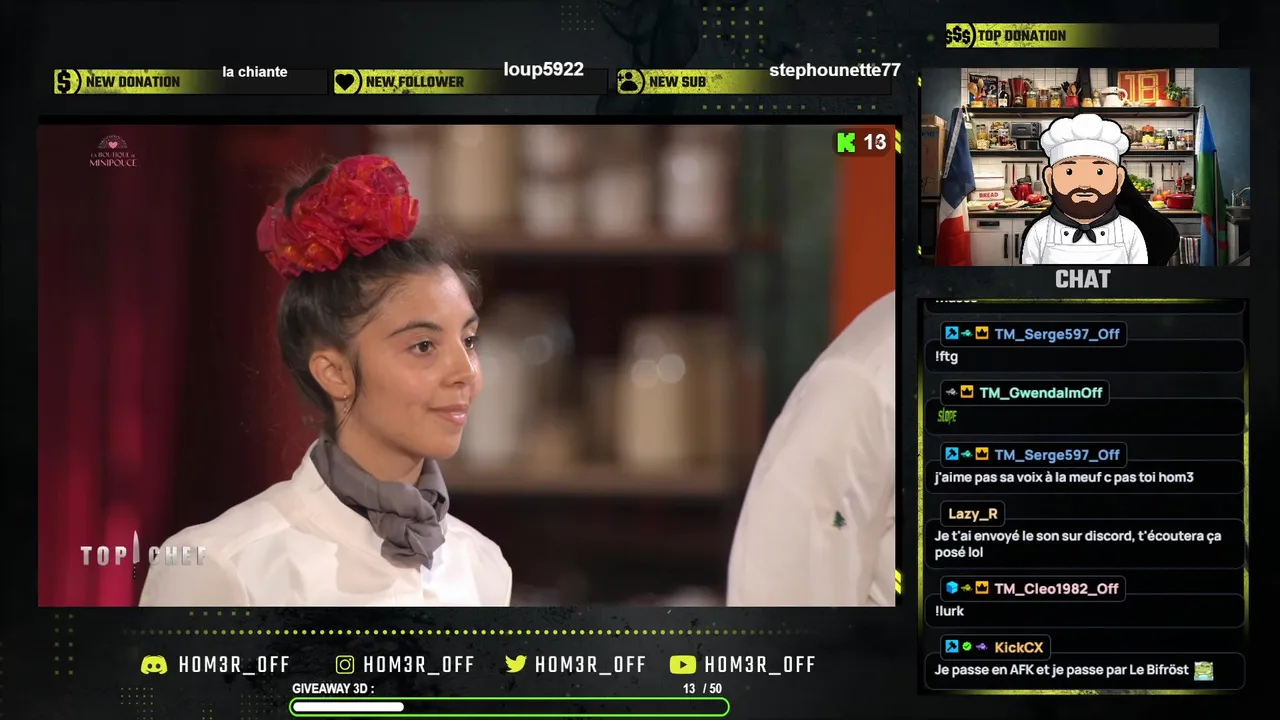The image size is (1280, 720).
Task: Click the NEW FOLLOWER label
Action: pos(415,82)
